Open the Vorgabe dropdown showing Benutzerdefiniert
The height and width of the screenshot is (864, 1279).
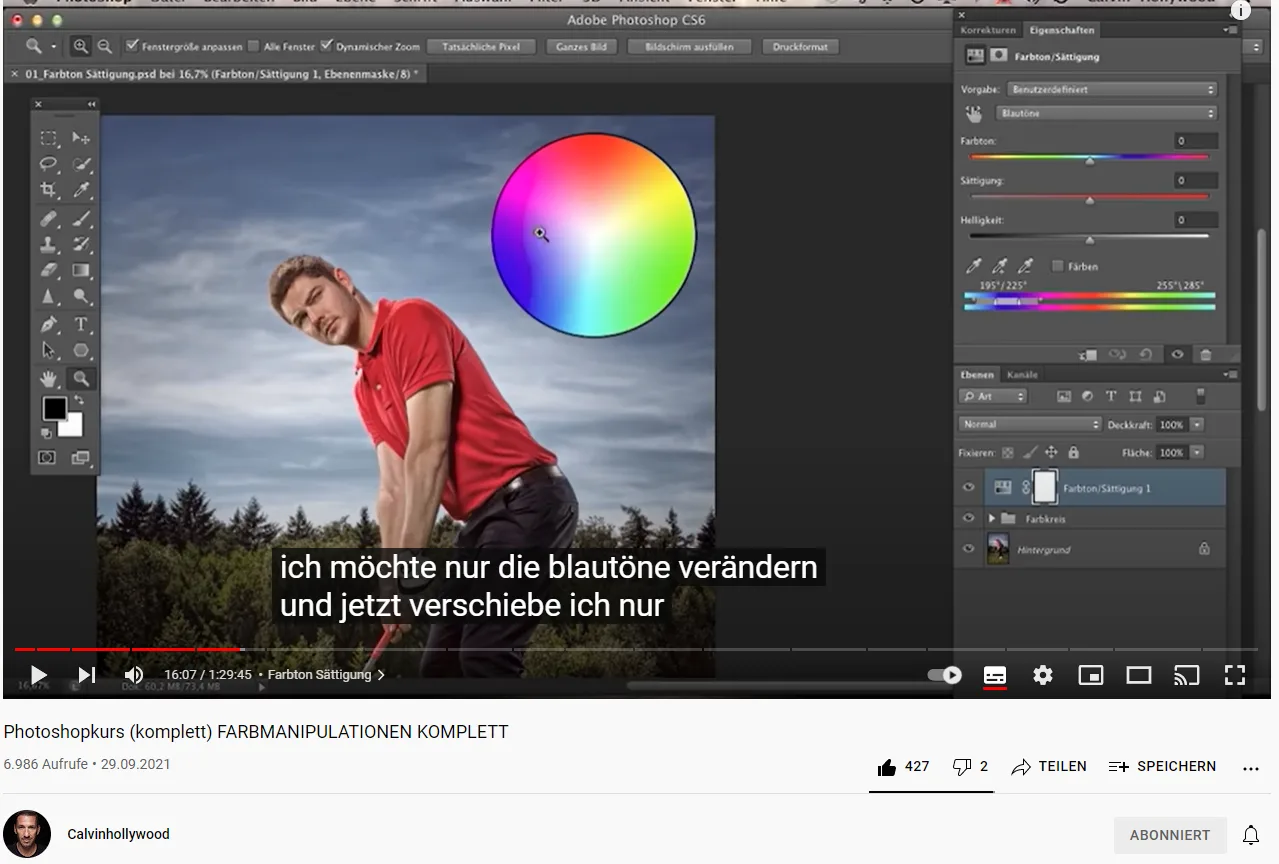pos(1107,88)
